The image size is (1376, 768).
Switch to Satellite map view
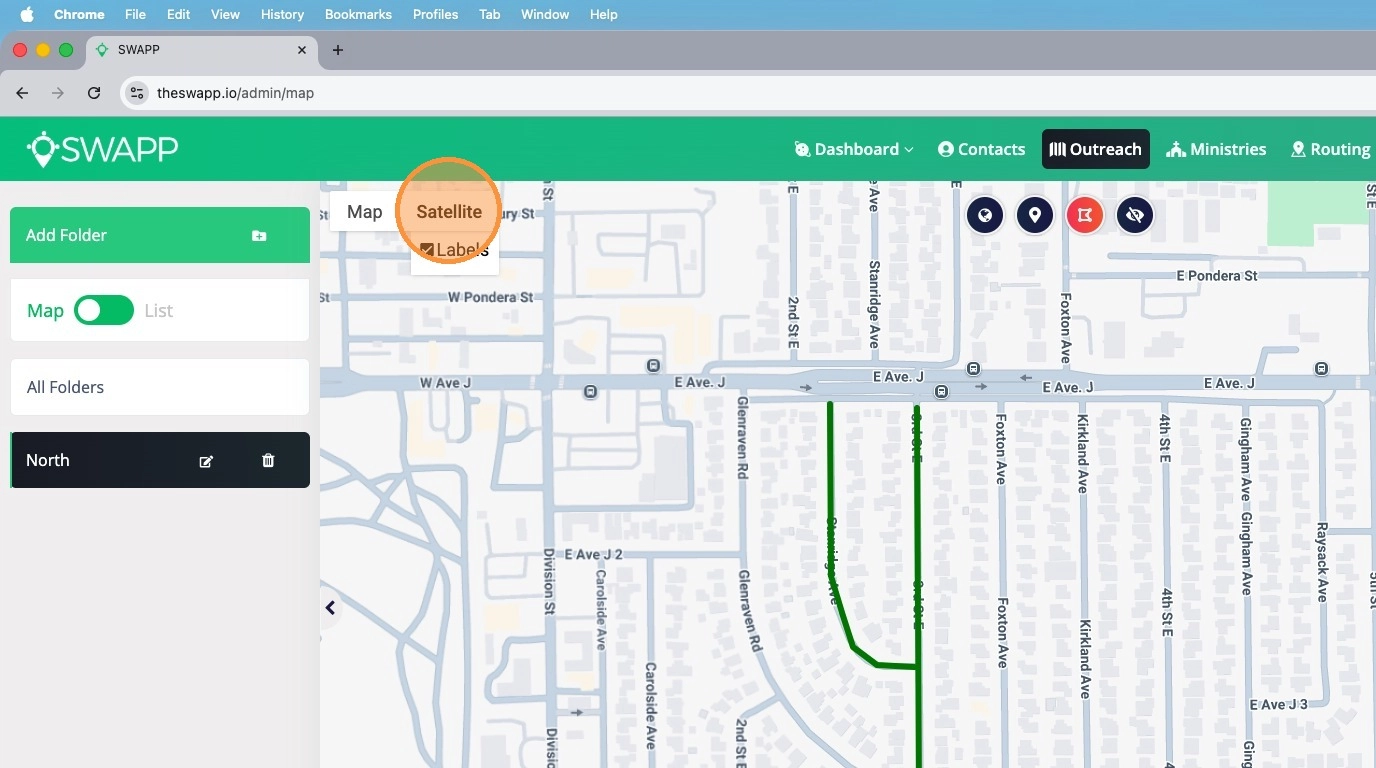[449, 211]
